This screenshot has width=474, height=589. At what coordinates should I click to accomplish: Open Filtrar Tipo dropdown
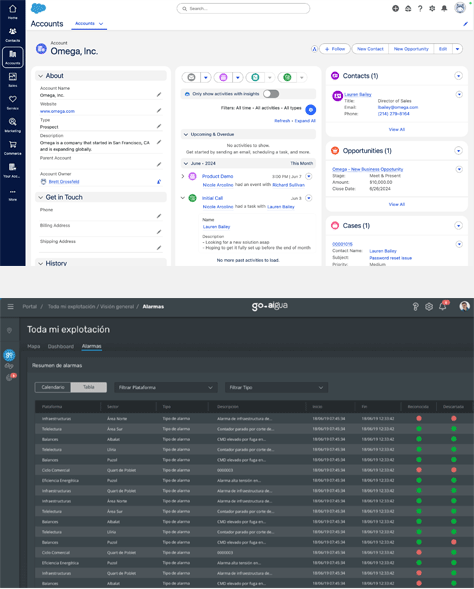[x=276, y=387]
